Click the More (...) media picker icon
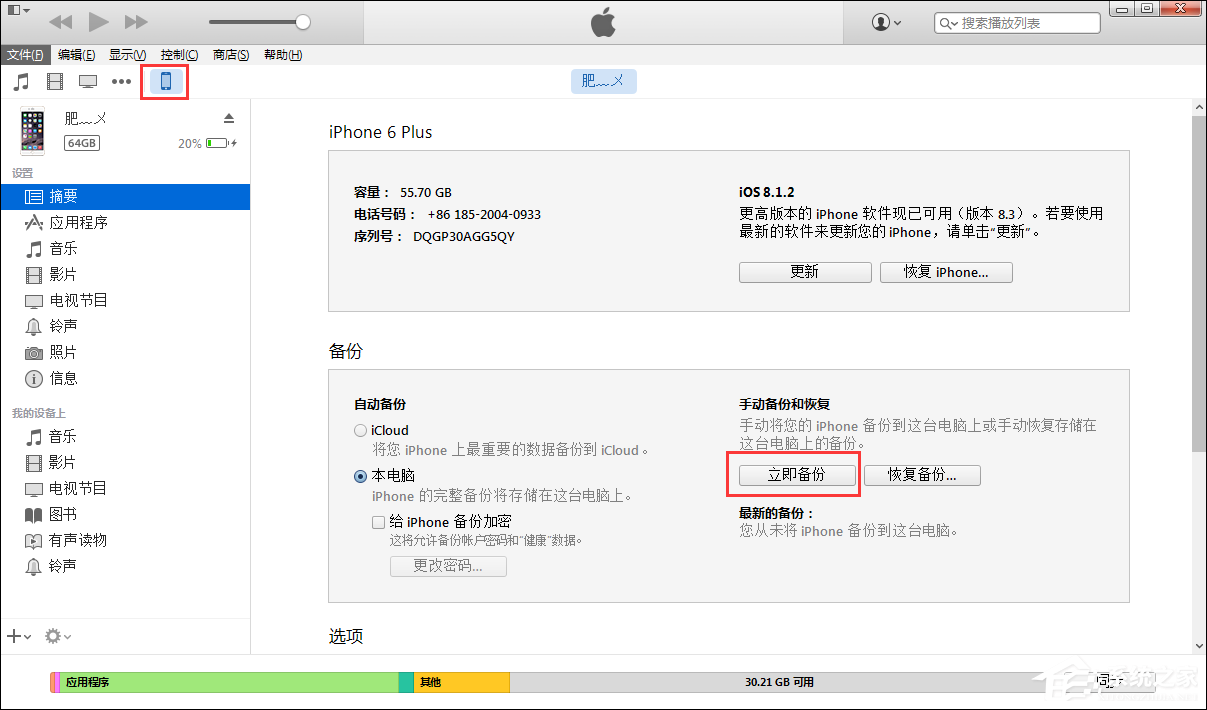The height and width of the screenshot is (710, 1207). coord(121,81)
